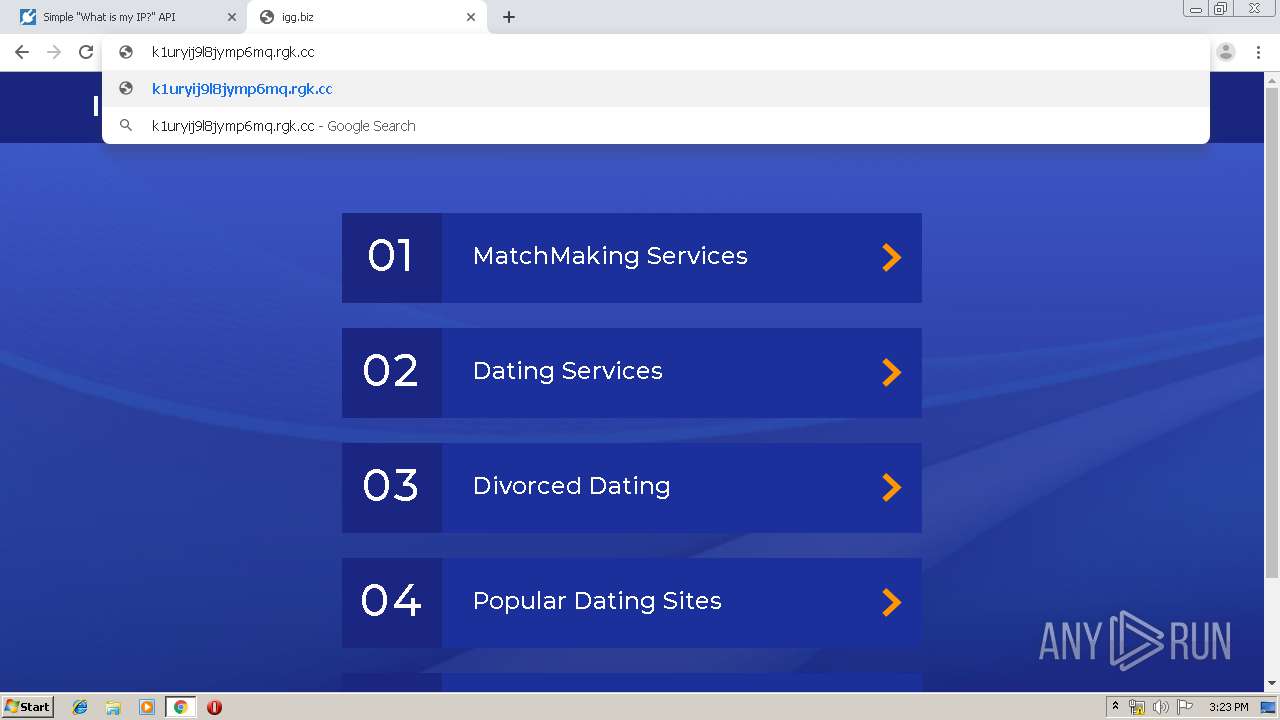Image resolution: width=1280 pixels, height=720 pixels.
Task: Click the orange chevron beside Popular Dating Sites
Action: click(x=891, y=602)
